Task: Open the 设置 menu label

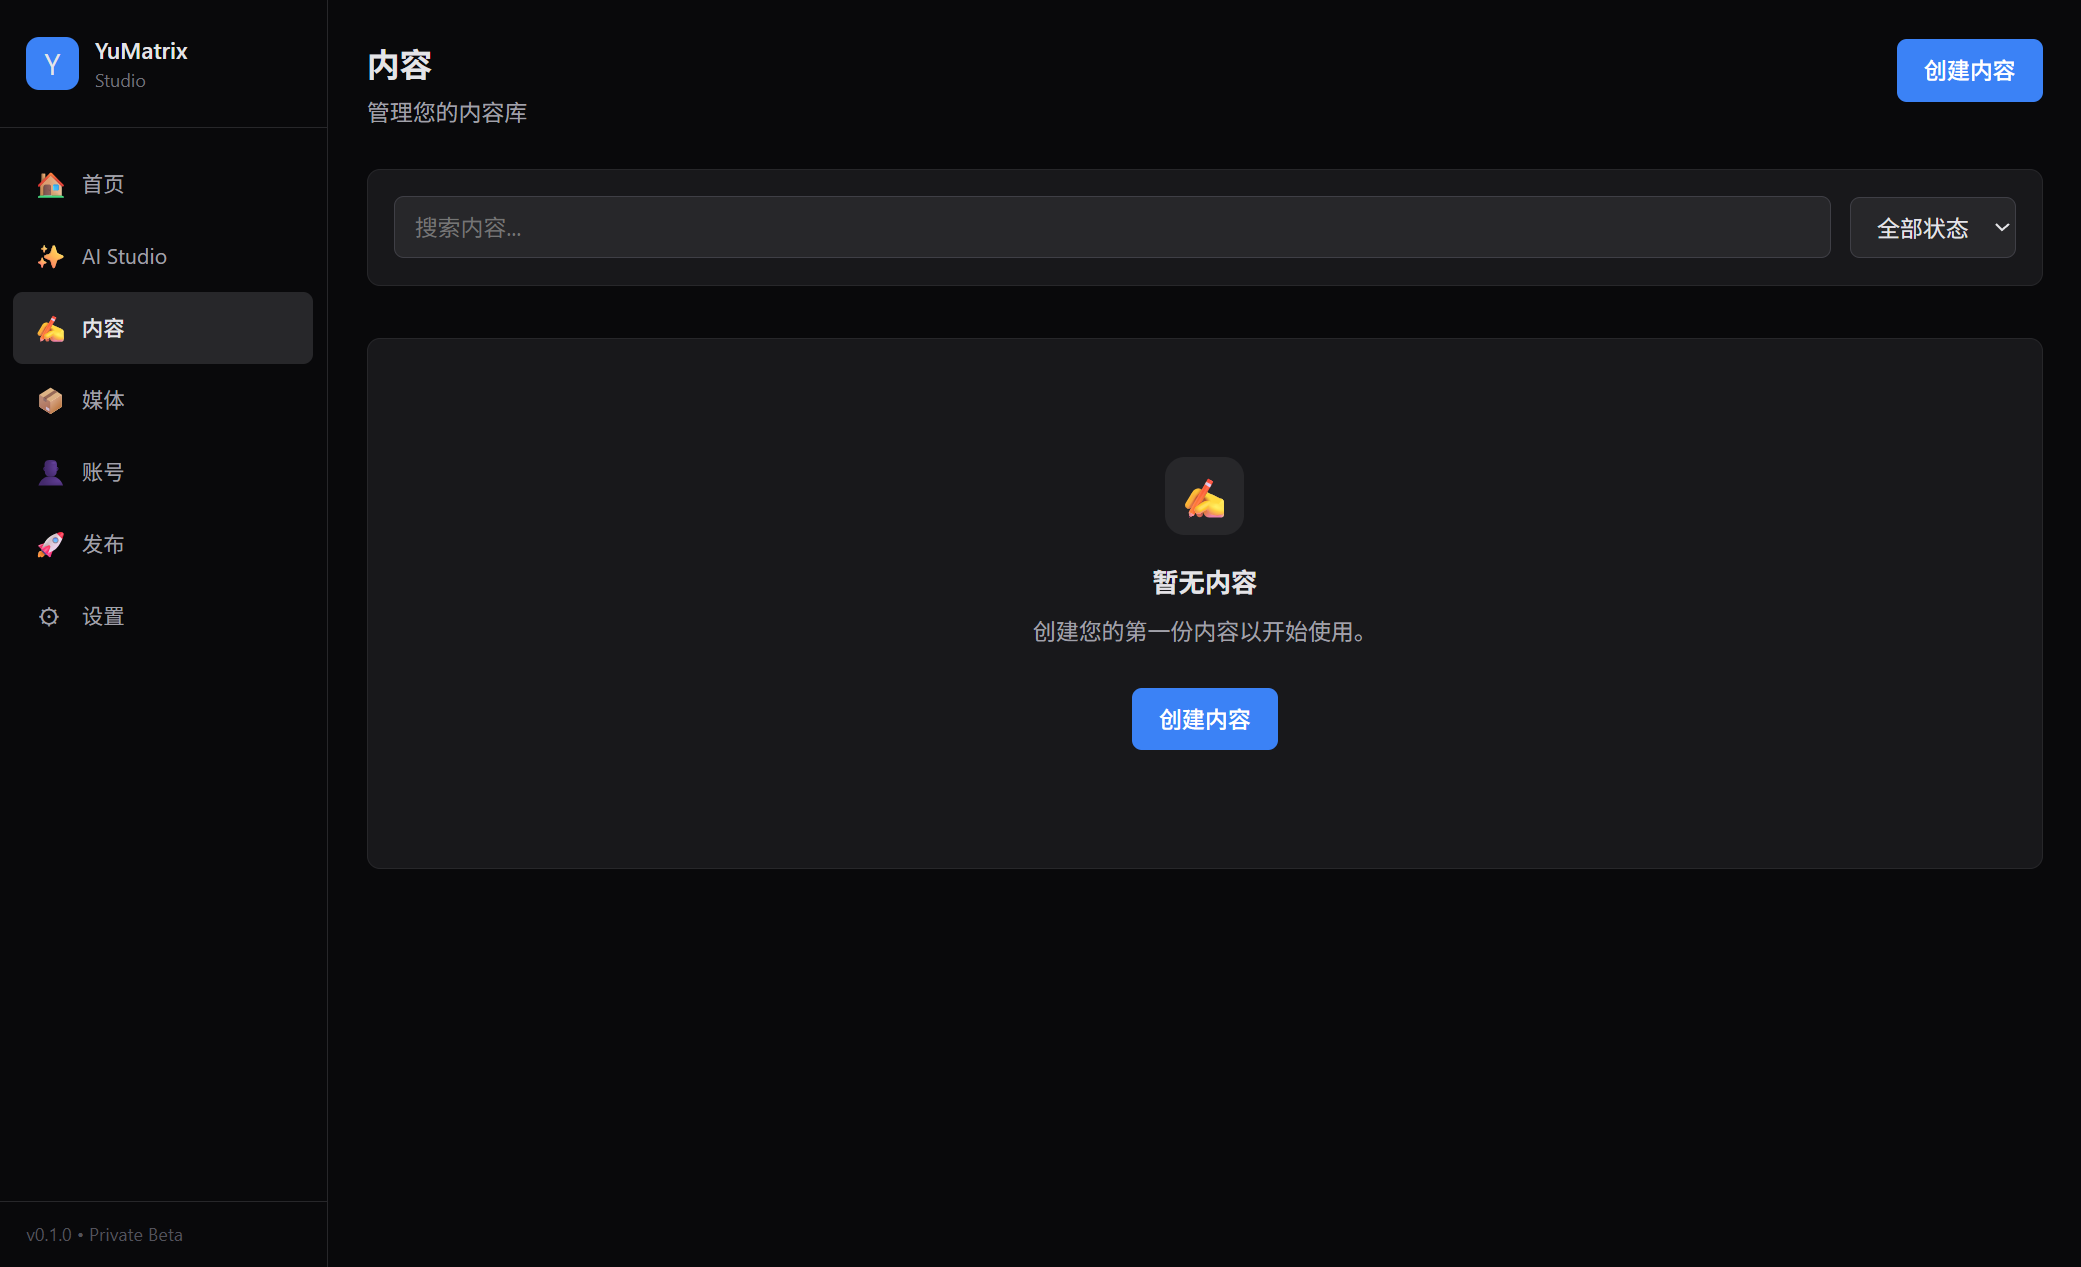Action: [103, 616]
